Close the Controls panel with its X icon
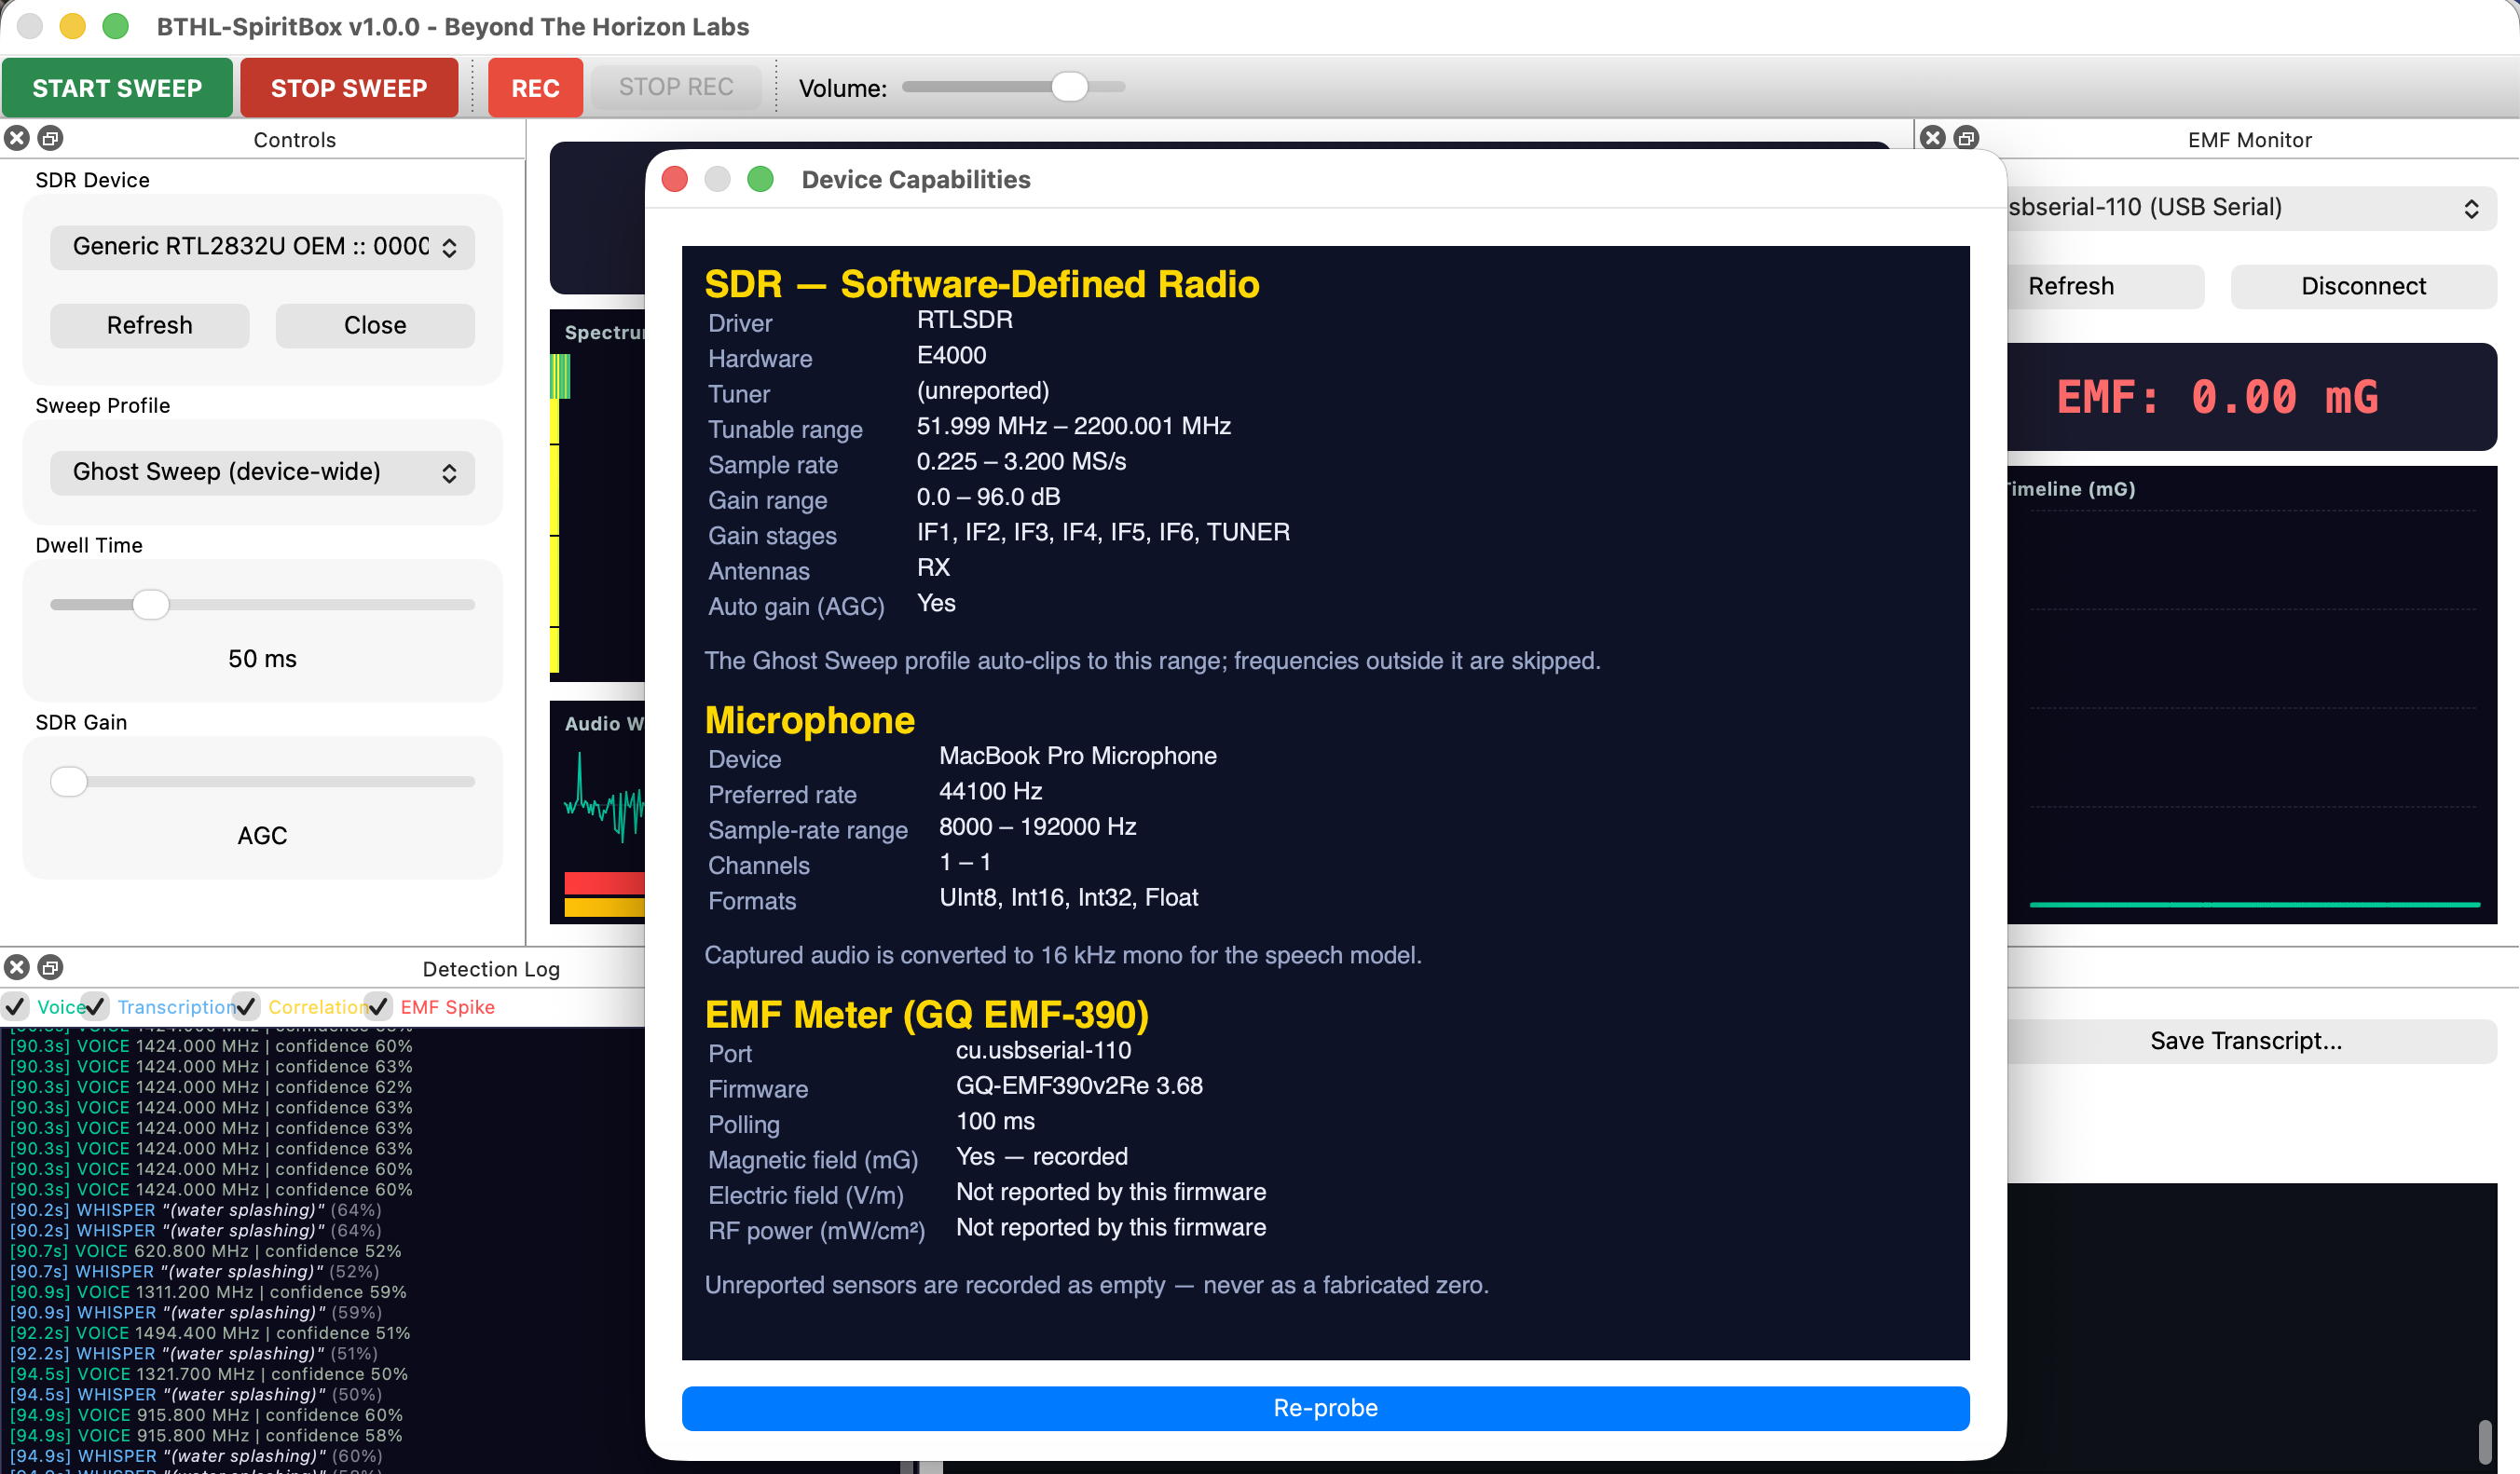Image resolution: width=2520 pixels, height=1474 pixels. coord(17,138)
